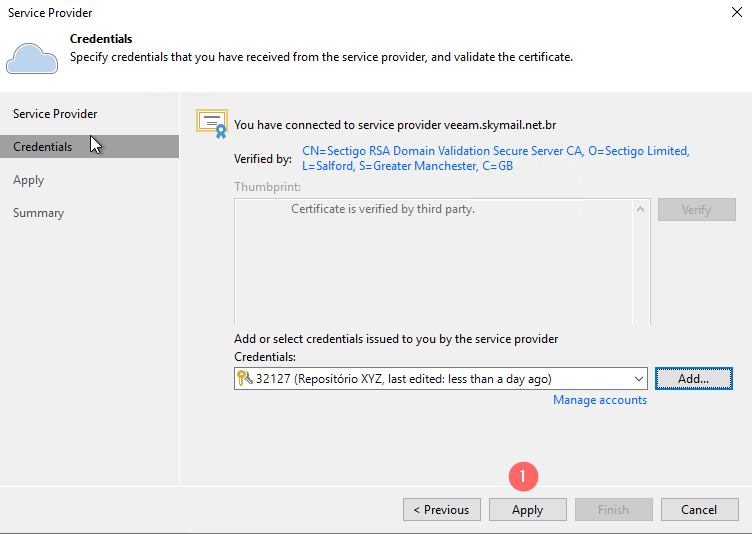Click inside the Thumbprint text area

click(x=434, y=262)
